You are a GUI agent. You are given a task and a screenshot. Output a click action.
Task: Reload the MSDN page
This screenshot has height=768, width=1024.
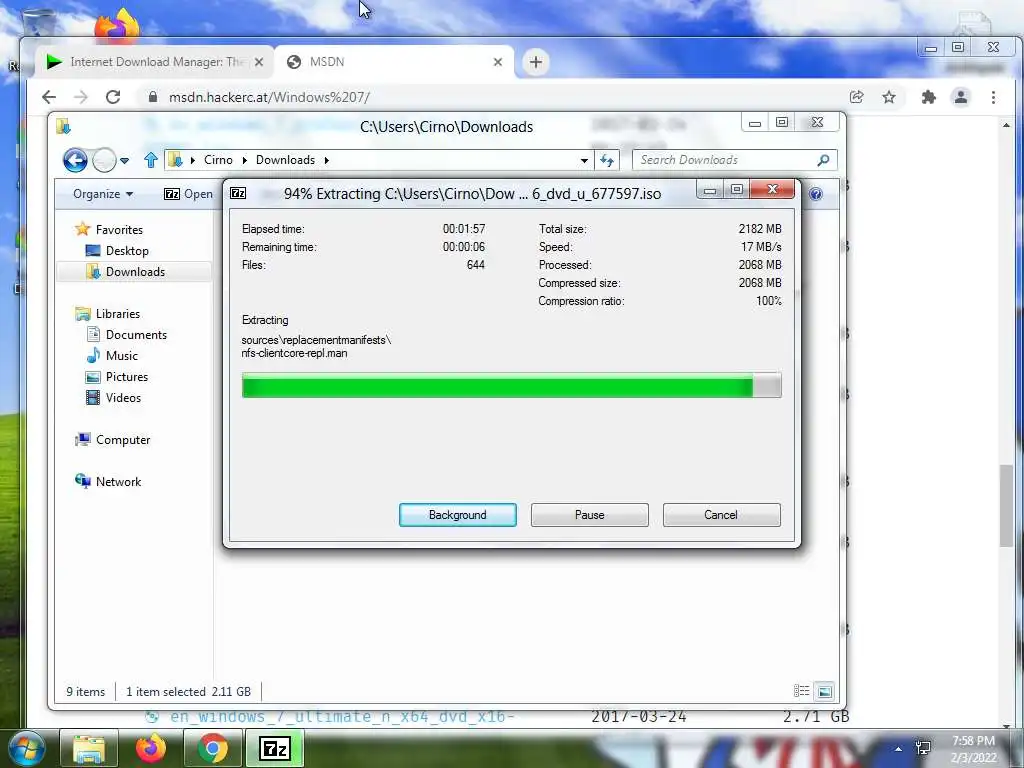[113, 97]
